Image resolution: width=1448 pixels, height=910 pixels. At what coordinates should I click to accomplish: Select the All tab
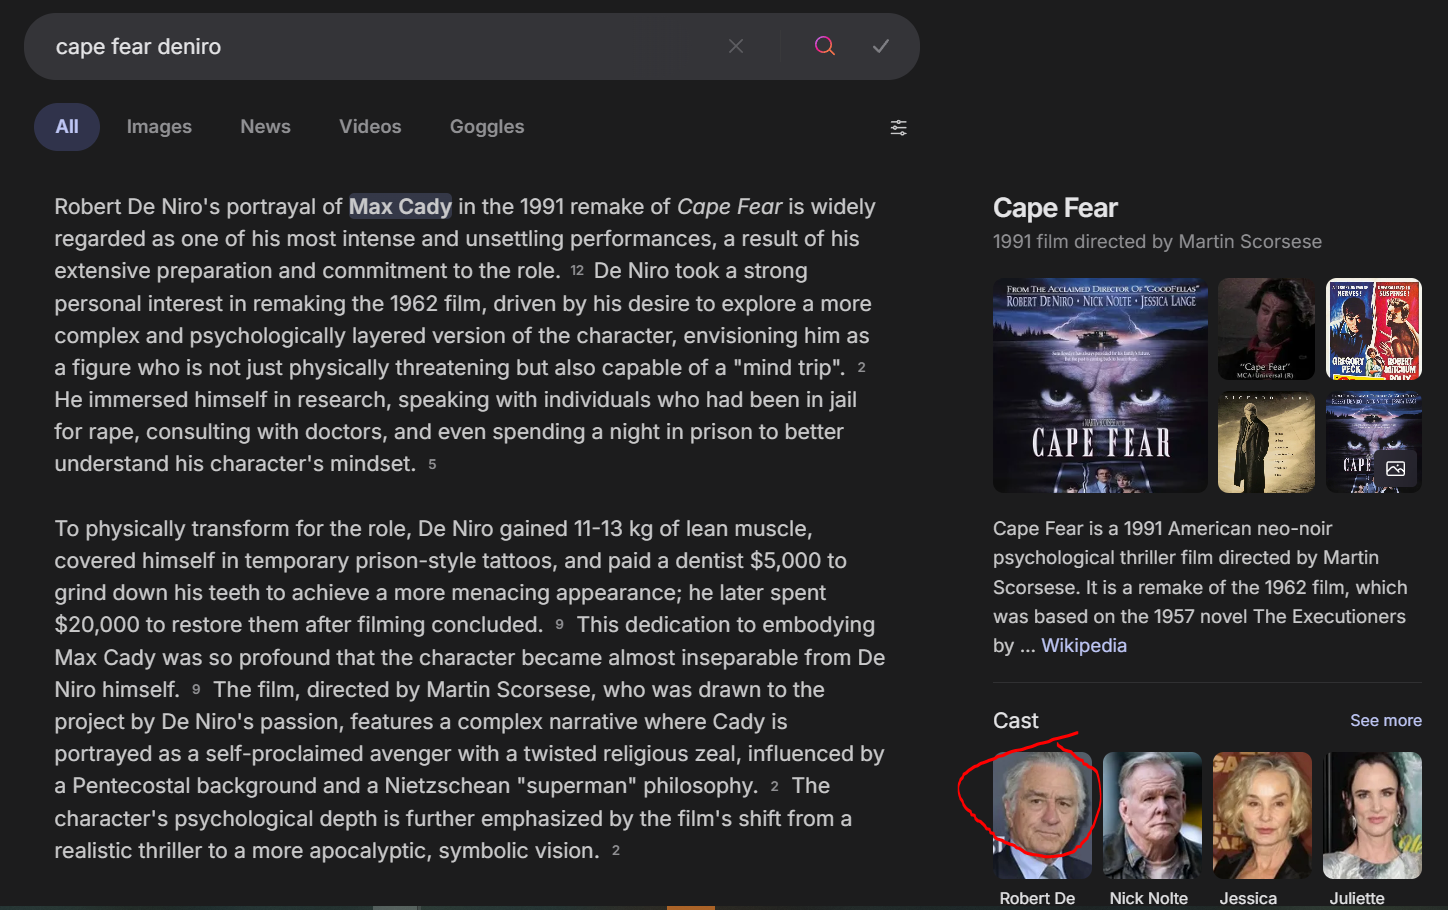coord(67,127)
